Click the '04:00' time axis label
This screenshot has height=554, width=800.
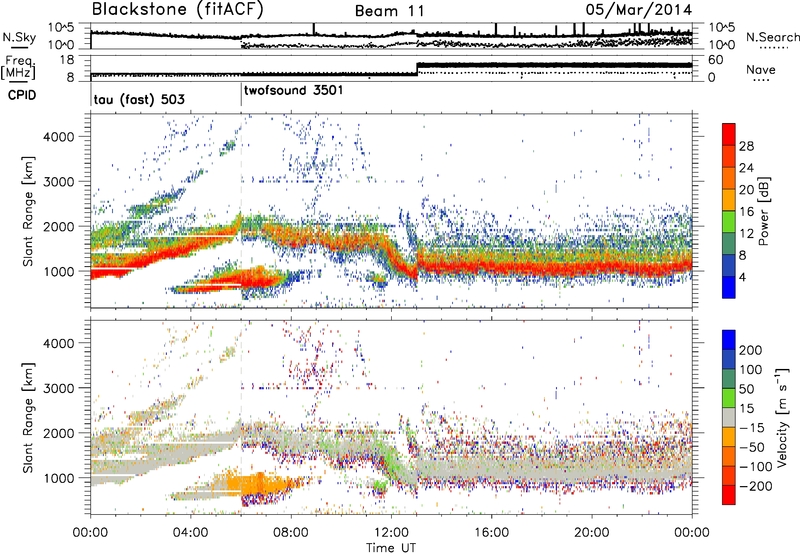click(x=191, y=533)
